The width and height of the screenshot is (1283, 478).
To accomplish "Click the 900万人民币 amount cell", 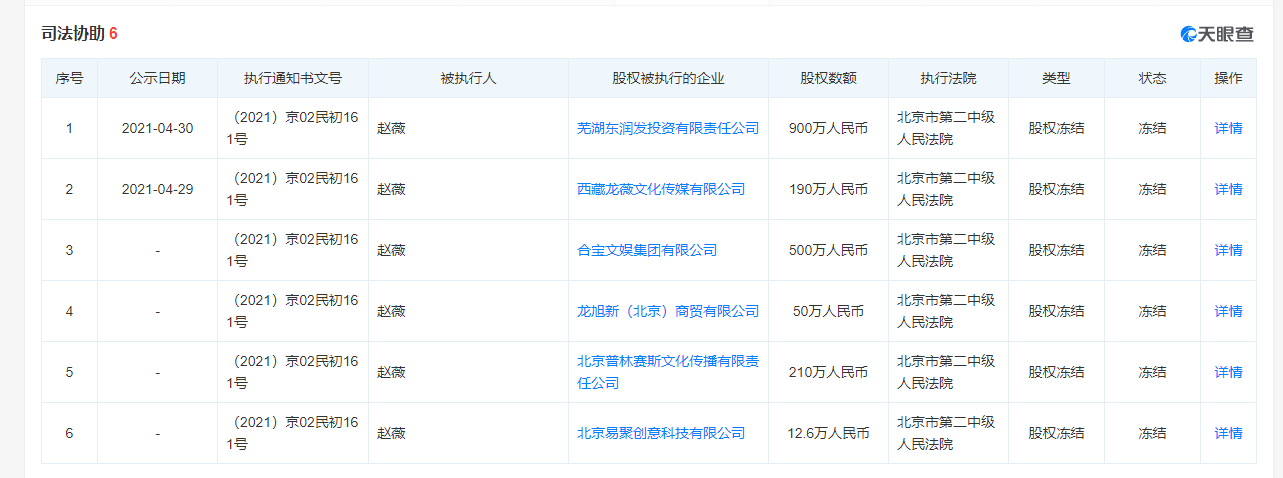I will coord(828,128).
